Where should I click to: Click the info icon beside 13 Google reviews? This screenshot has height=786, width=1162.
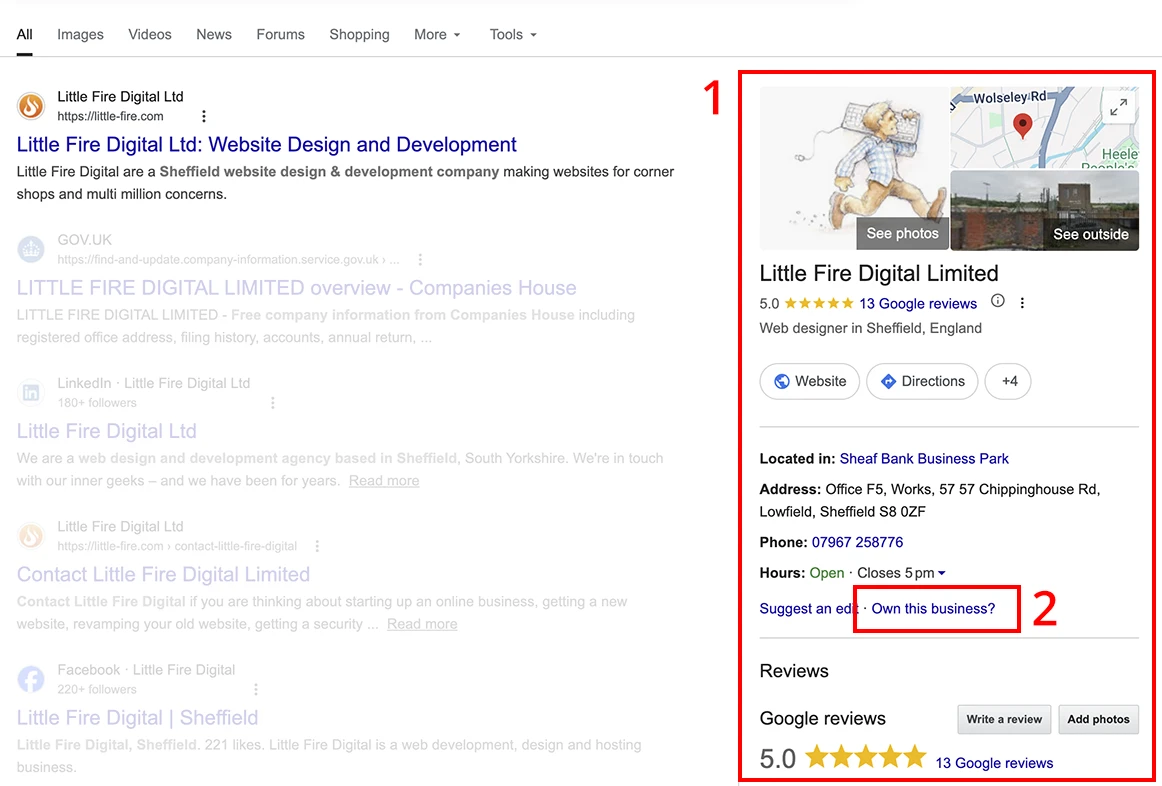(x=998, y=301)
